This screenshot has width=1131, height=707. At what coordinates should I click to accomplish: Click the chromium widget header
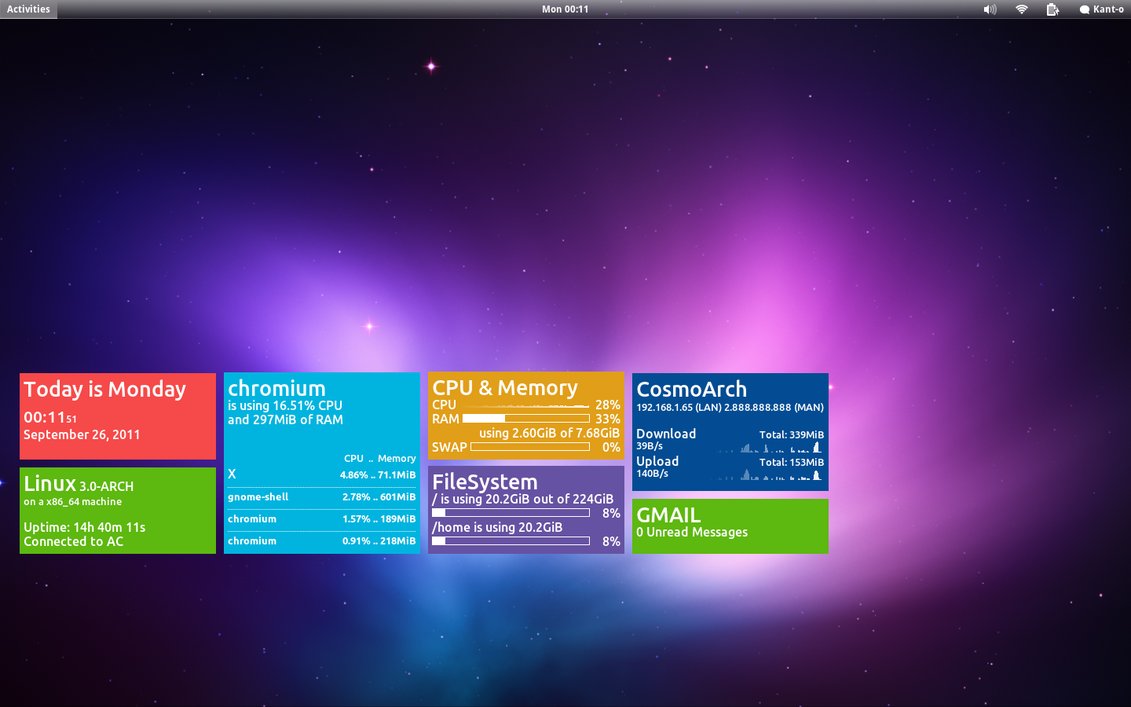point(276,389)
